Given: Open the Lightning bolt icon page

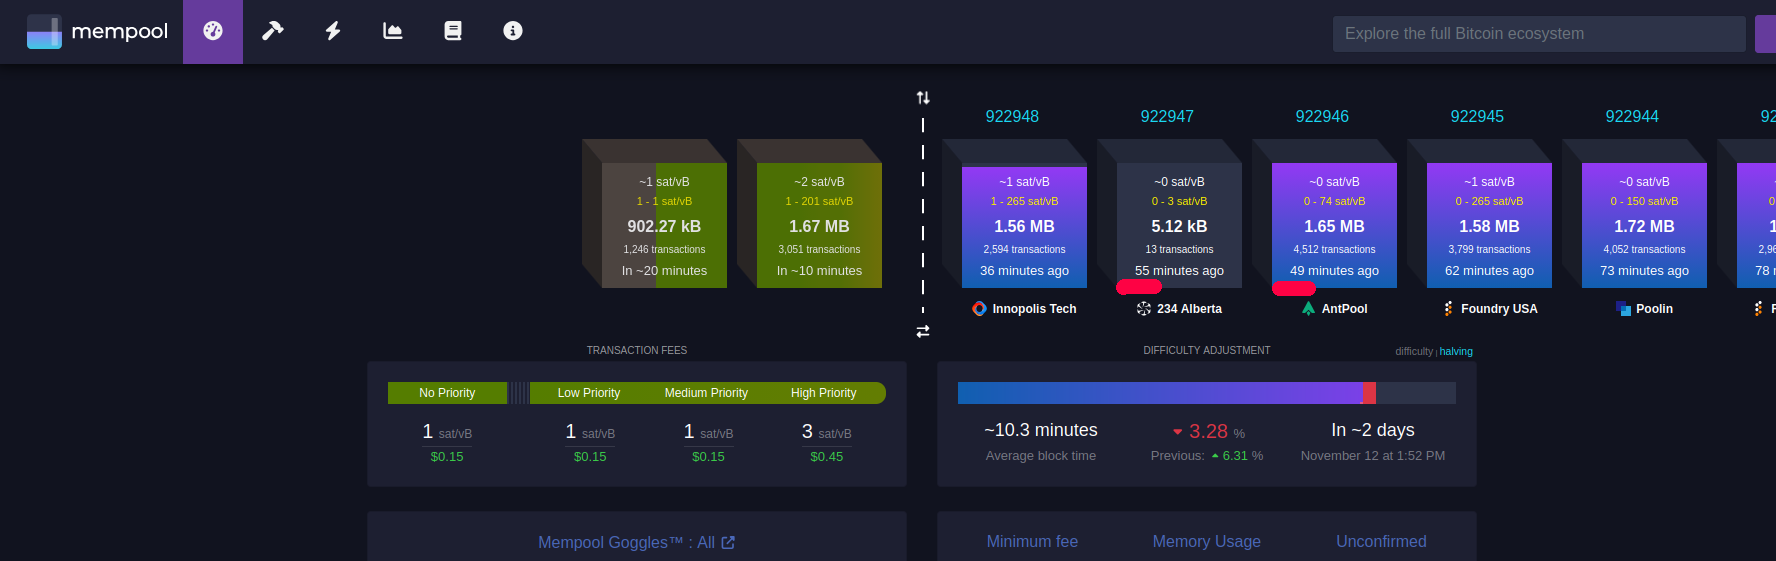Looking at the screenshot, I should [333, 31].
